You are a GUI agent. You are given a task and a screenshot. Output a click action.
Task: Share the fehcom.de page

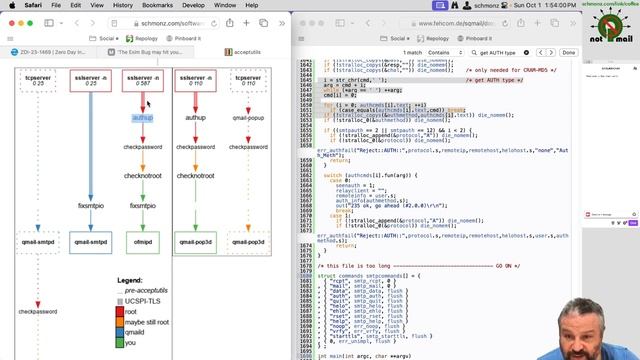coord(521,23)
